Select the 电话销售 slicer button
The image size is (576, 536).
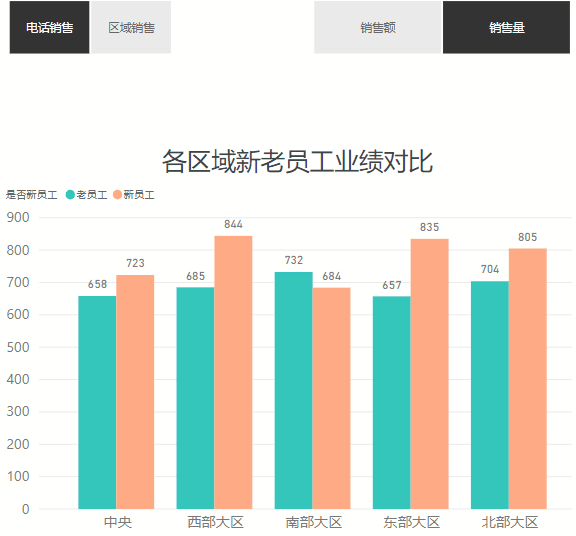(49, 27)
